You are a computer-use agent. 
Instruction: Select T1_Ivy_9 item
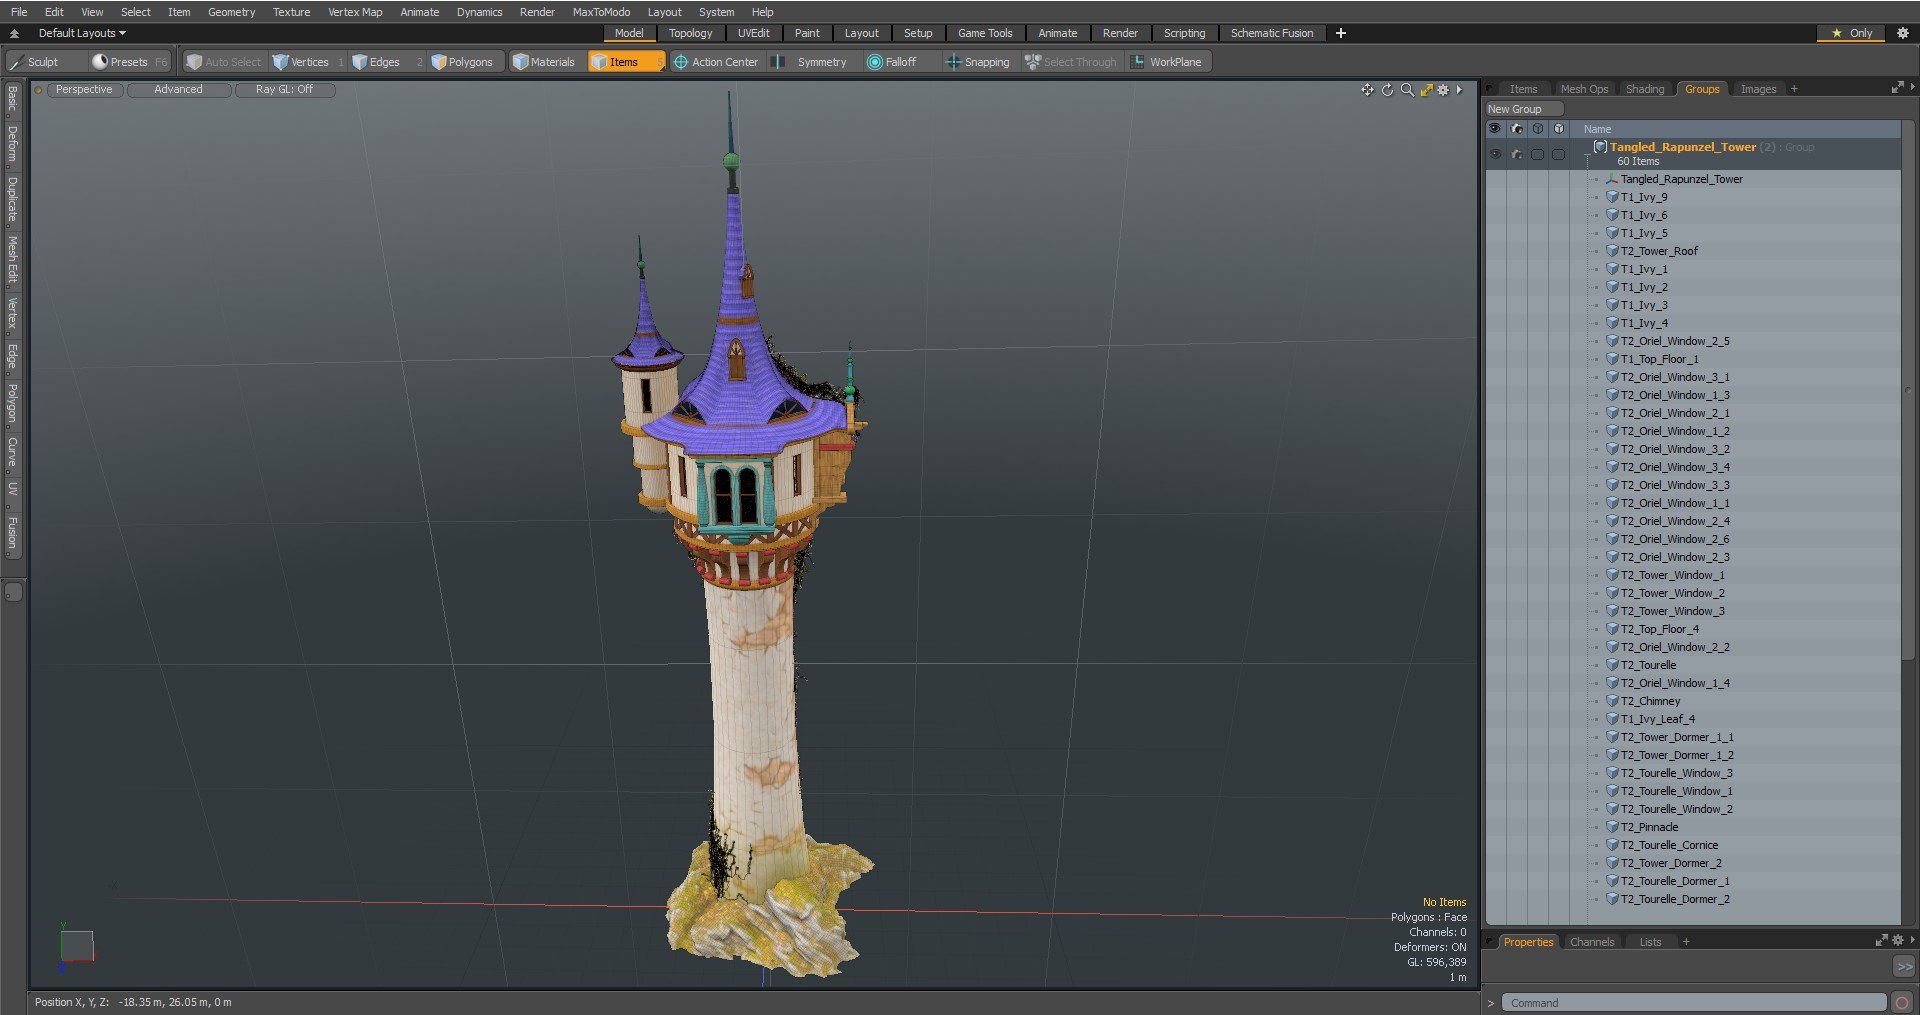tap(1644, 197)
